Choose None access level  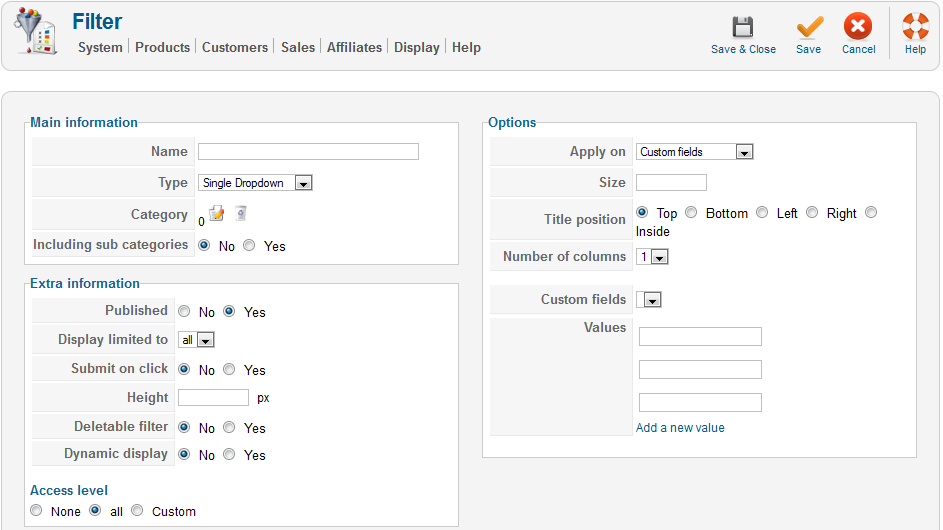tap(36, 510)
